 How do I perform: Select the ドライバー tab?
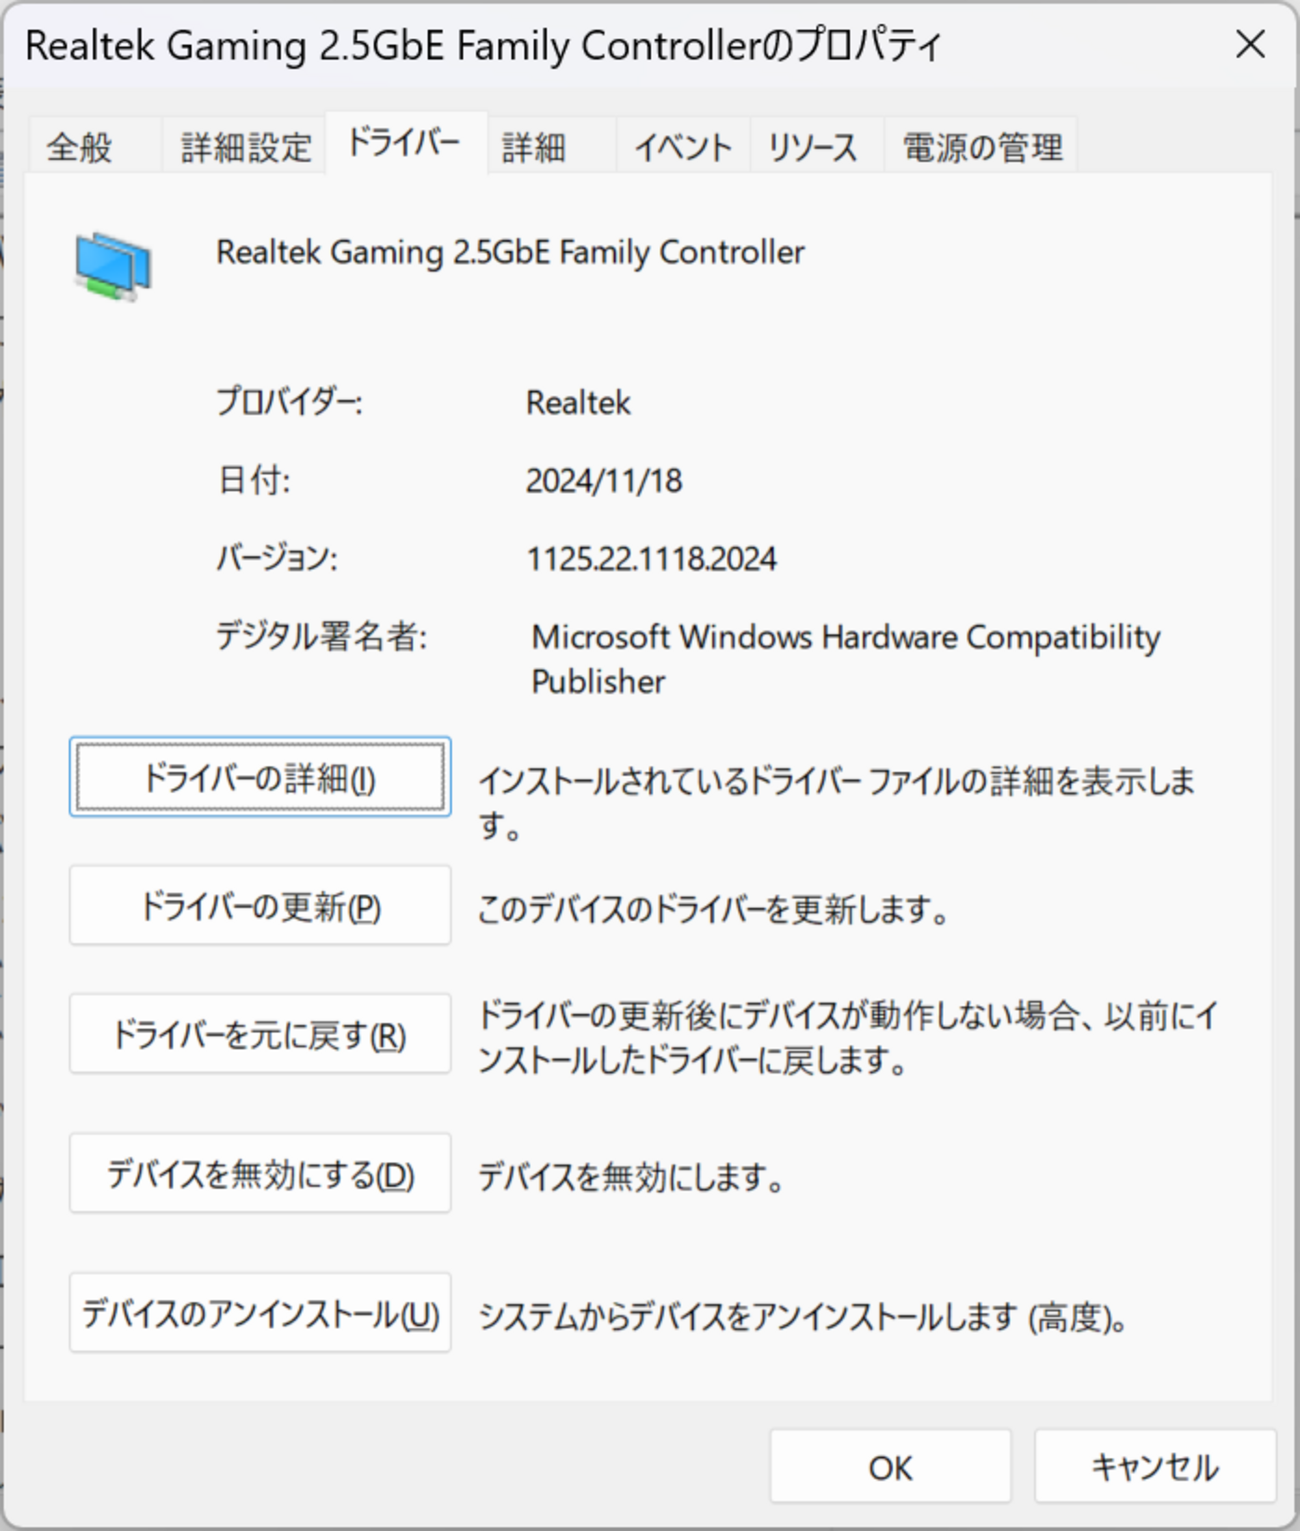coord(404,143)
